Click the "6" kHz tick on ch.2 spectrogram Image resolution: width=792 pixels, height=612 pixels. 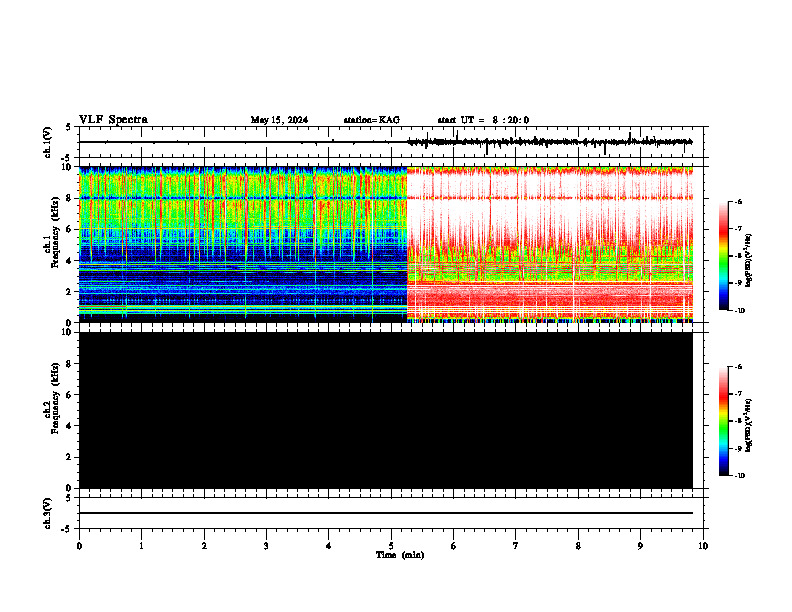[x=70, y=395]
